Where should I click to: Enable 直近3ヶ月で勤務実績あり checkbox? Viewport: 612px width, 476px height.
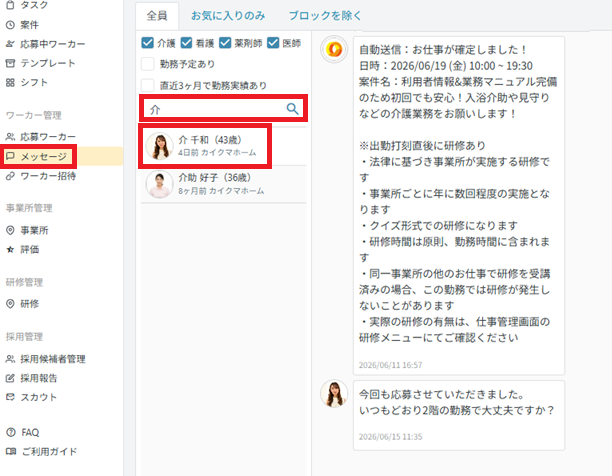(x=148, y=85)
